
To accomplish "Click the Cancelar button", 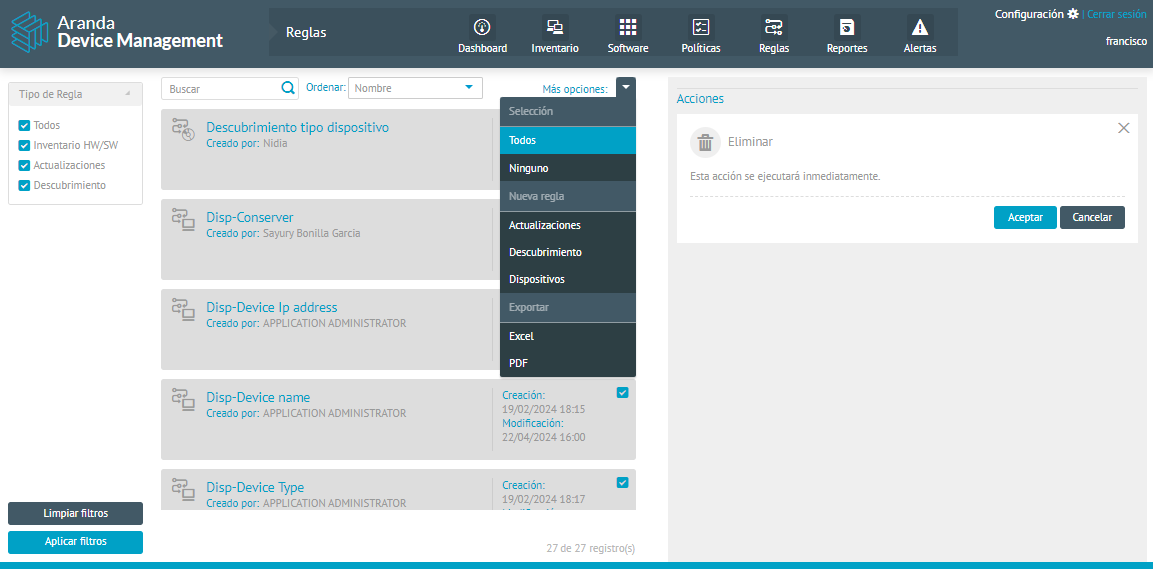I will 1092,218.
